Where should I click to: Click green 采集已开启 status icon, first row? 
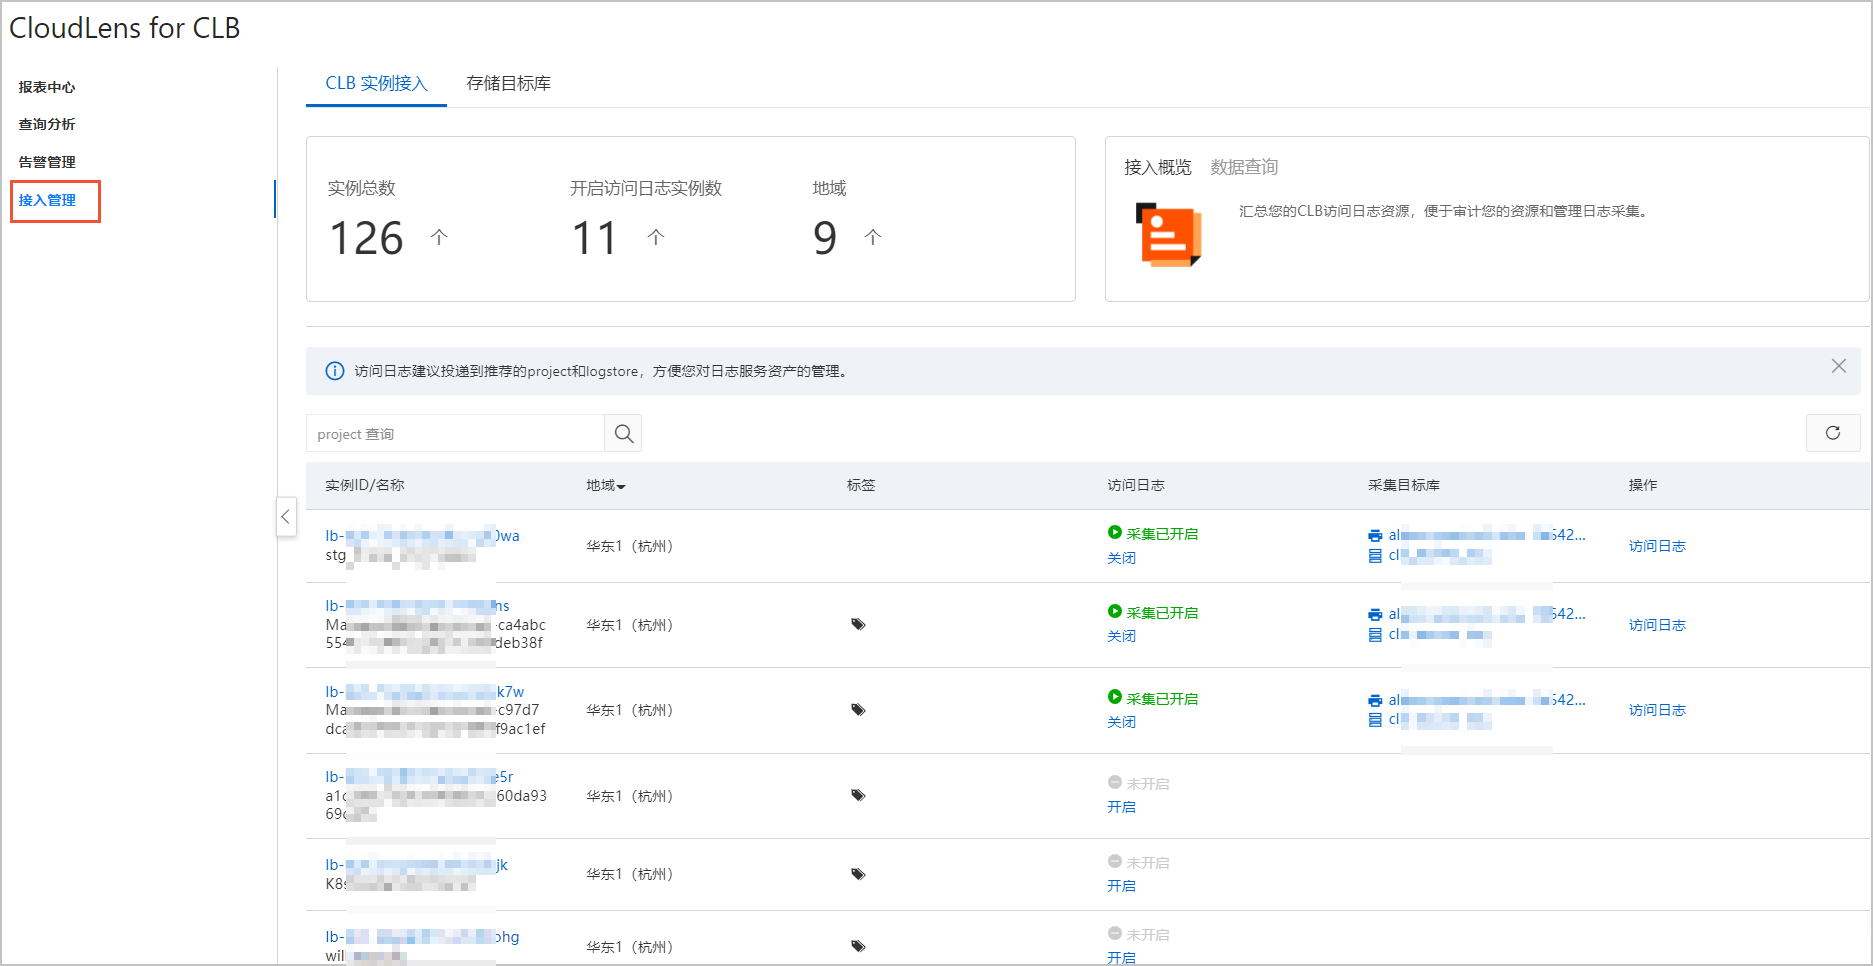tap(1115, 533)
